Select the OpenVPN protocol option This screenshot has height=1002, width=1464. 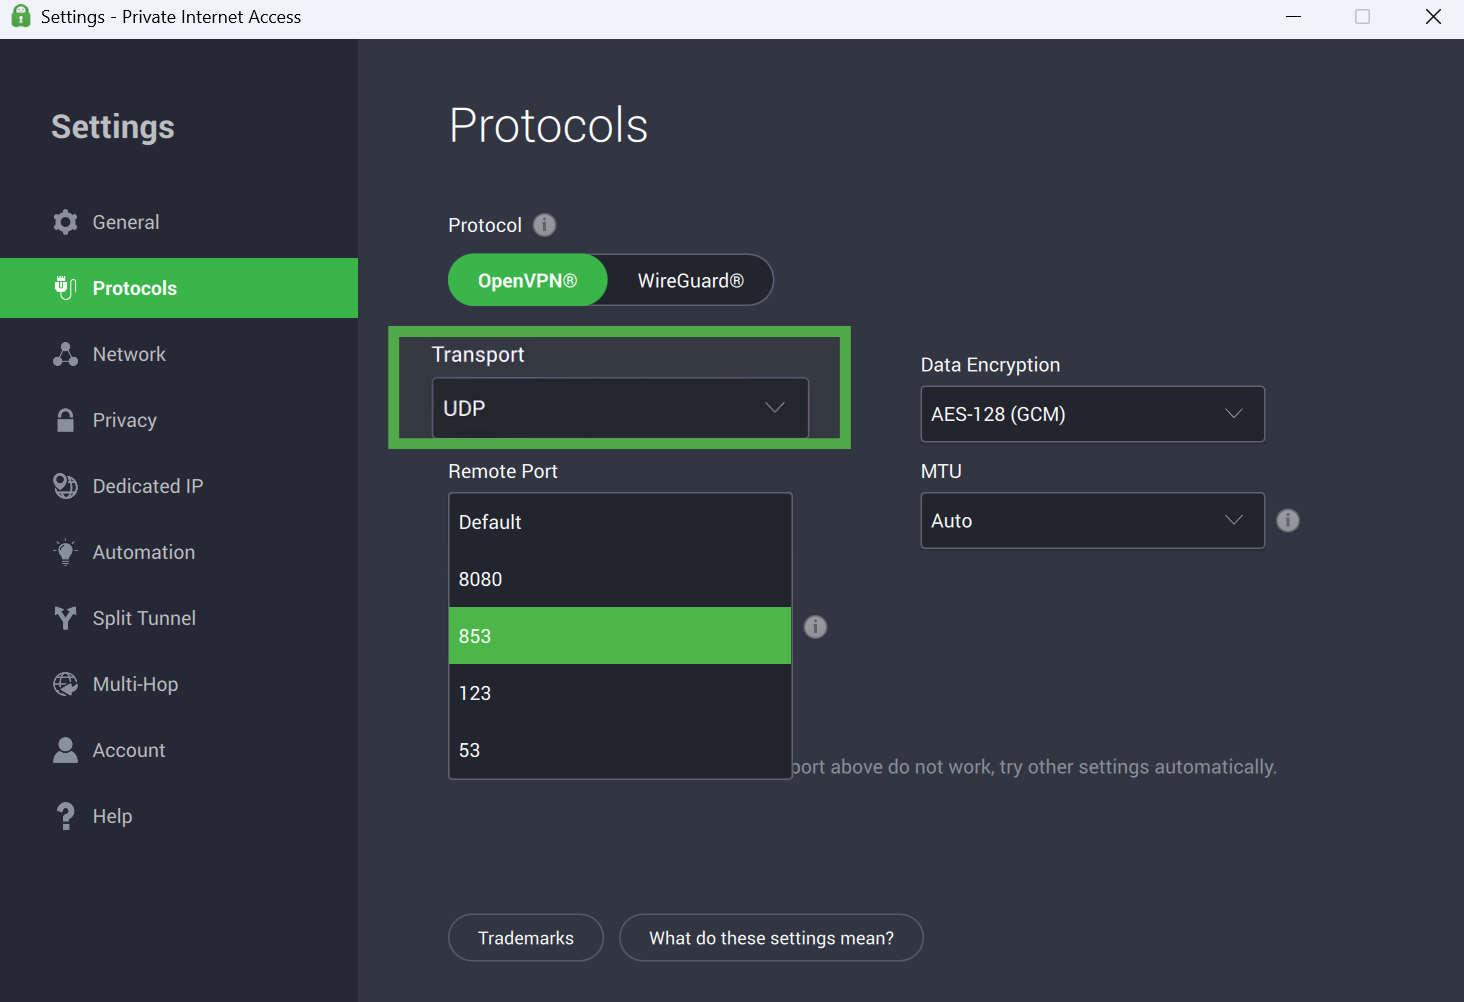pos(527,280)
